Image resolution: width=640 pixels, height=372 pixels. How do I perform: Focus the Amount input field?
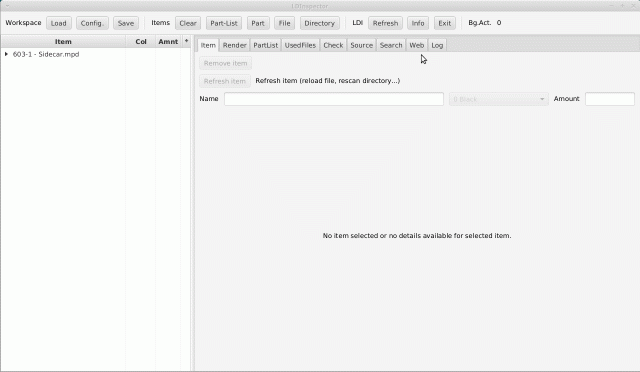tap(610, 99)
